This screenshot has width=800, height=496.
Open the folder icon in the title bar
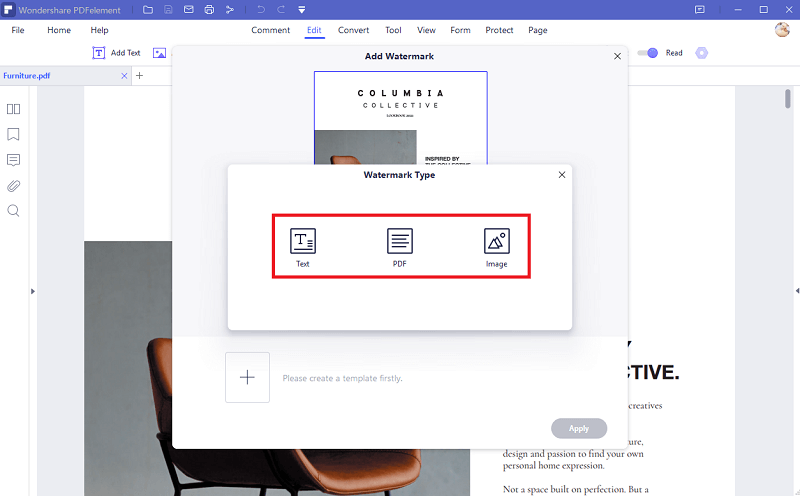[148, 10]
